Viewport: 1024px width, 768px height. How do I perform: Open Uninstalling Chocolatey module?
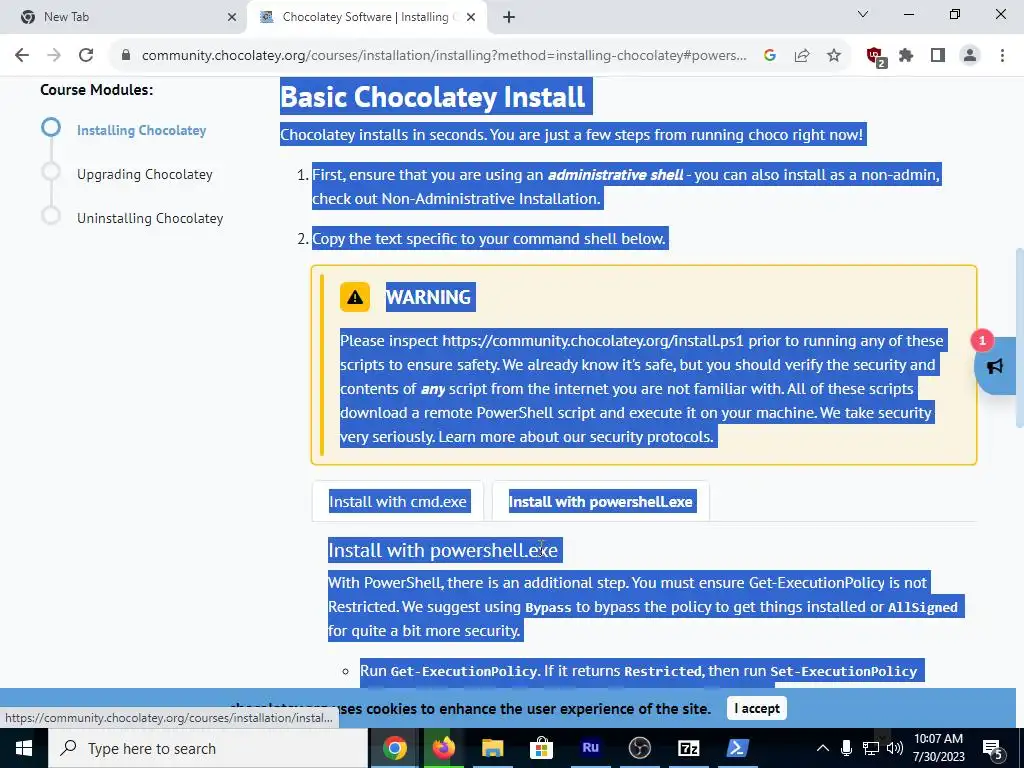pos(150,218)
